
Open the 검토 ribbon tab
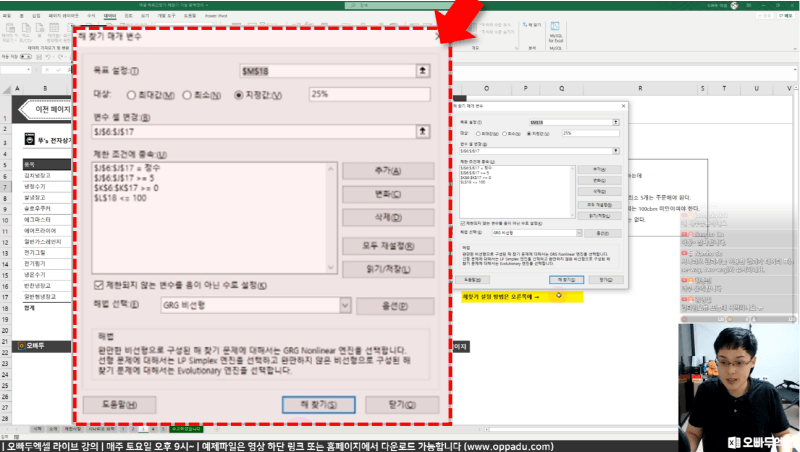pyautogui.click(x=129, y=16)
